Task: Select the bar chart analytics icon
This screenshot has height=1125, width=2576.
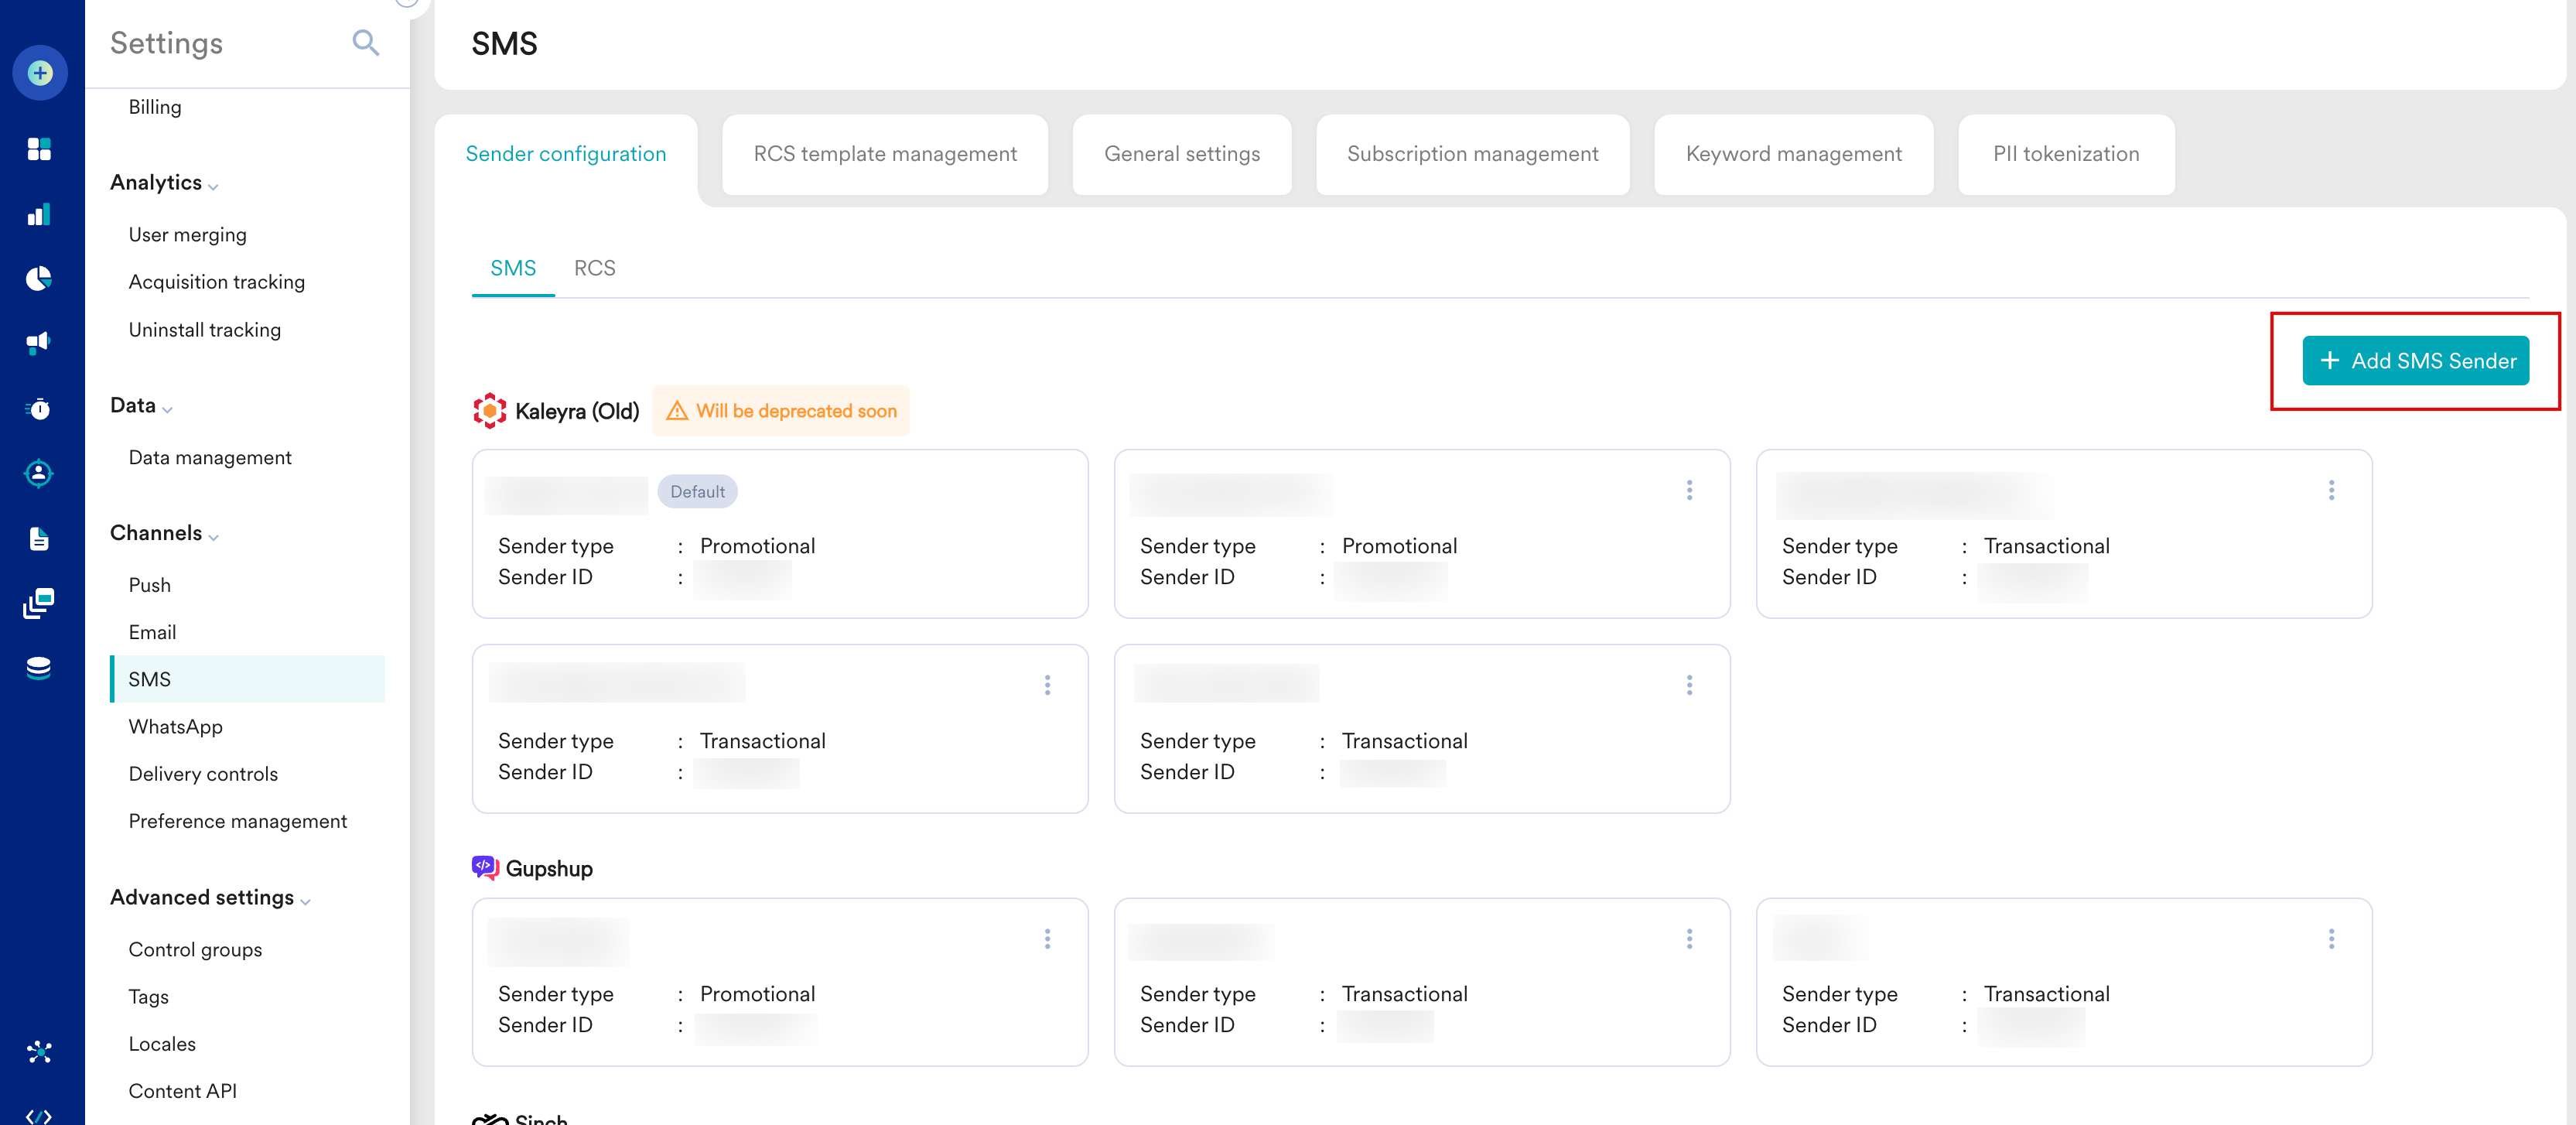Action: [x=39, y=214]
